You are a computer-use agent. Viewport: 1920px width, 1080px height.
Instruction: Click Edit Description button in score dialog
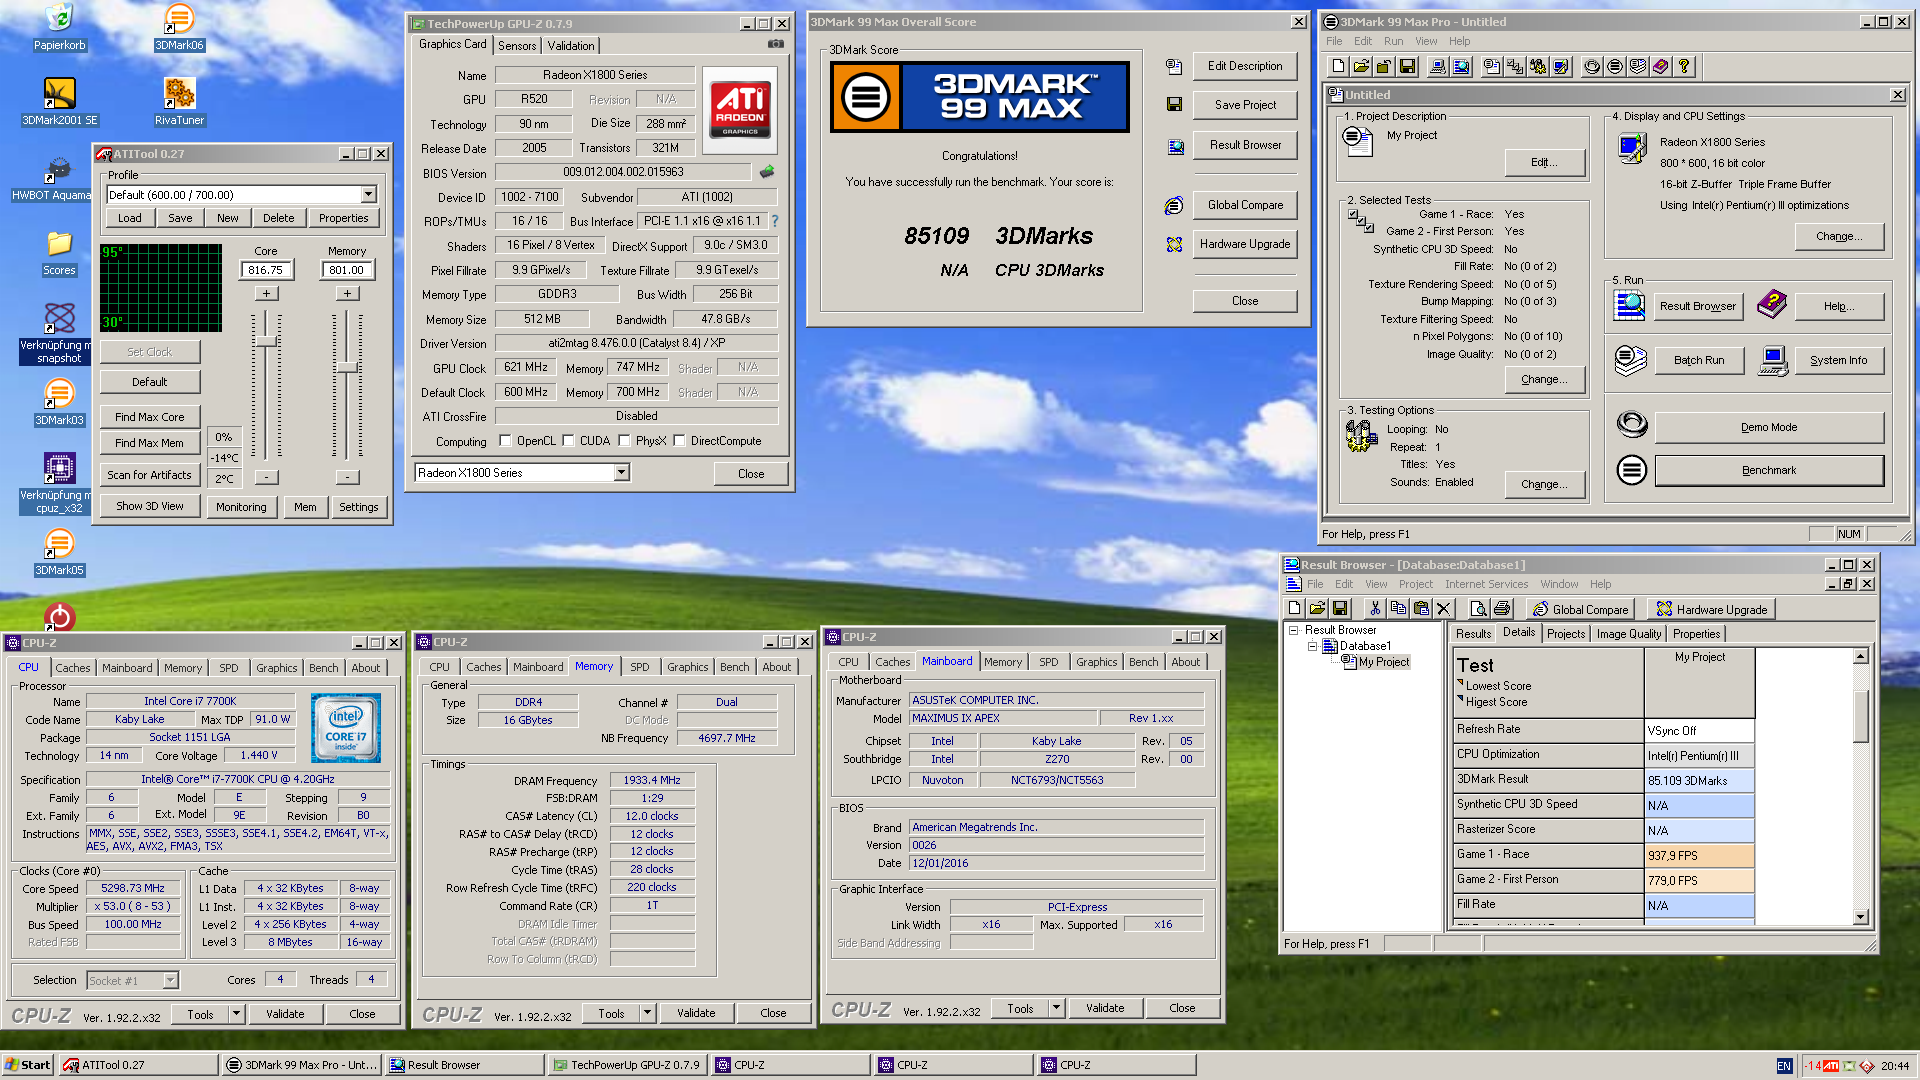coord(1245,66)
